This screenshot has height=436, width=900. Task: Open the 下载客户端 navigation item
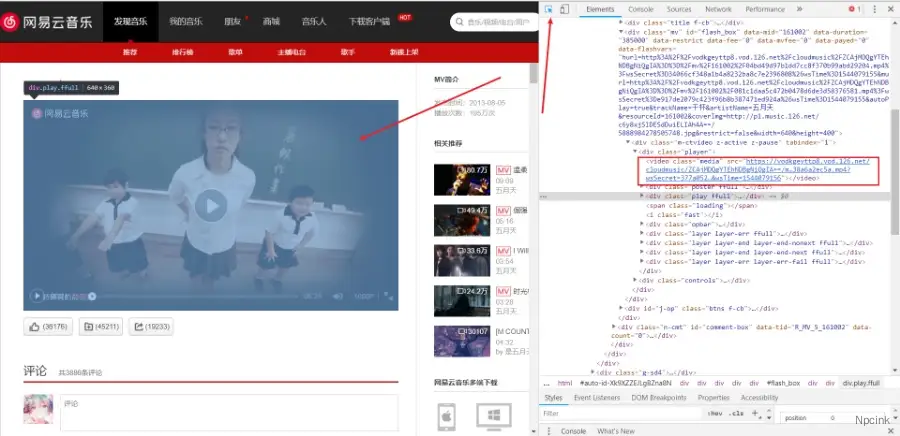point(369,22)
